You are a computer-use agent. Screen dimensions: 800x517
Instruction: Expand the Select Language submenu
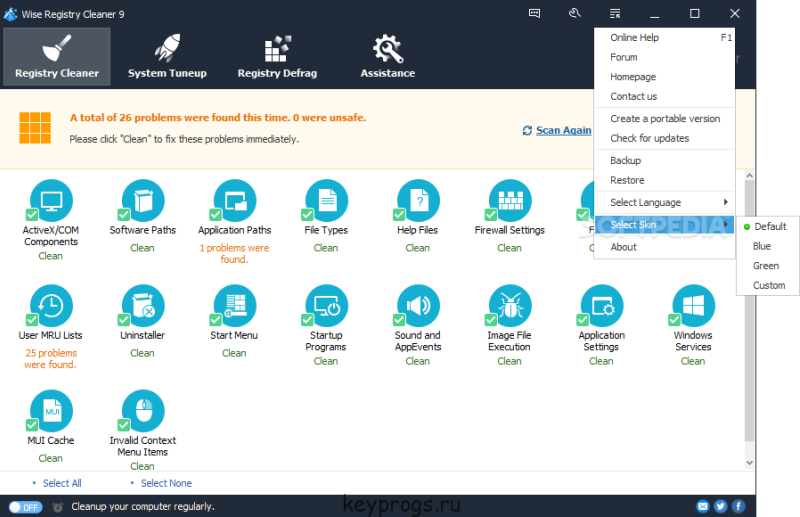click(664, 202)
